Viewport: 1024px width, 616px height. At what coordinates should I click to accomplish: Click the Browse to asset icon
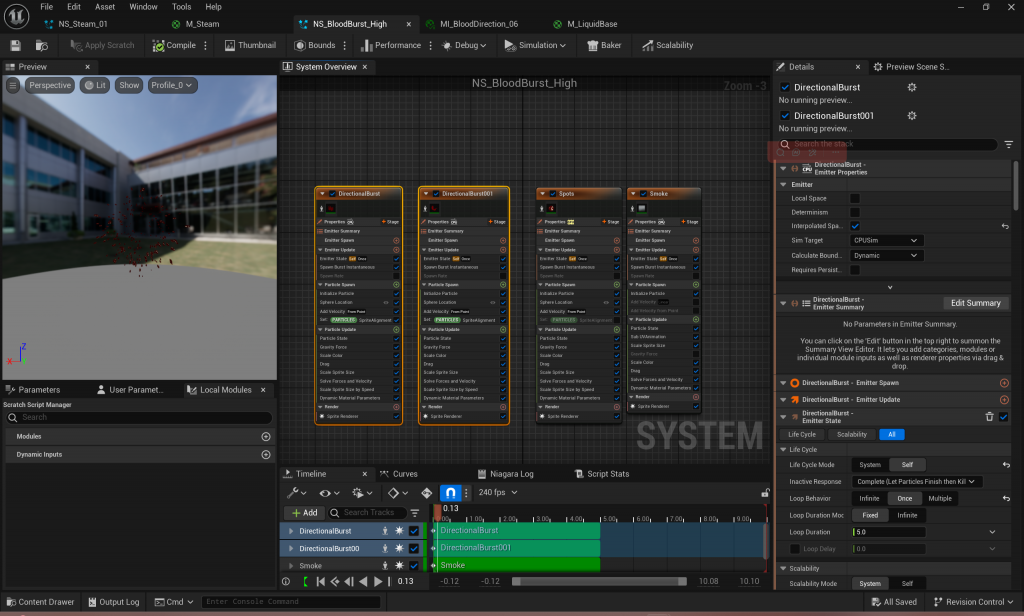point(42,45)
